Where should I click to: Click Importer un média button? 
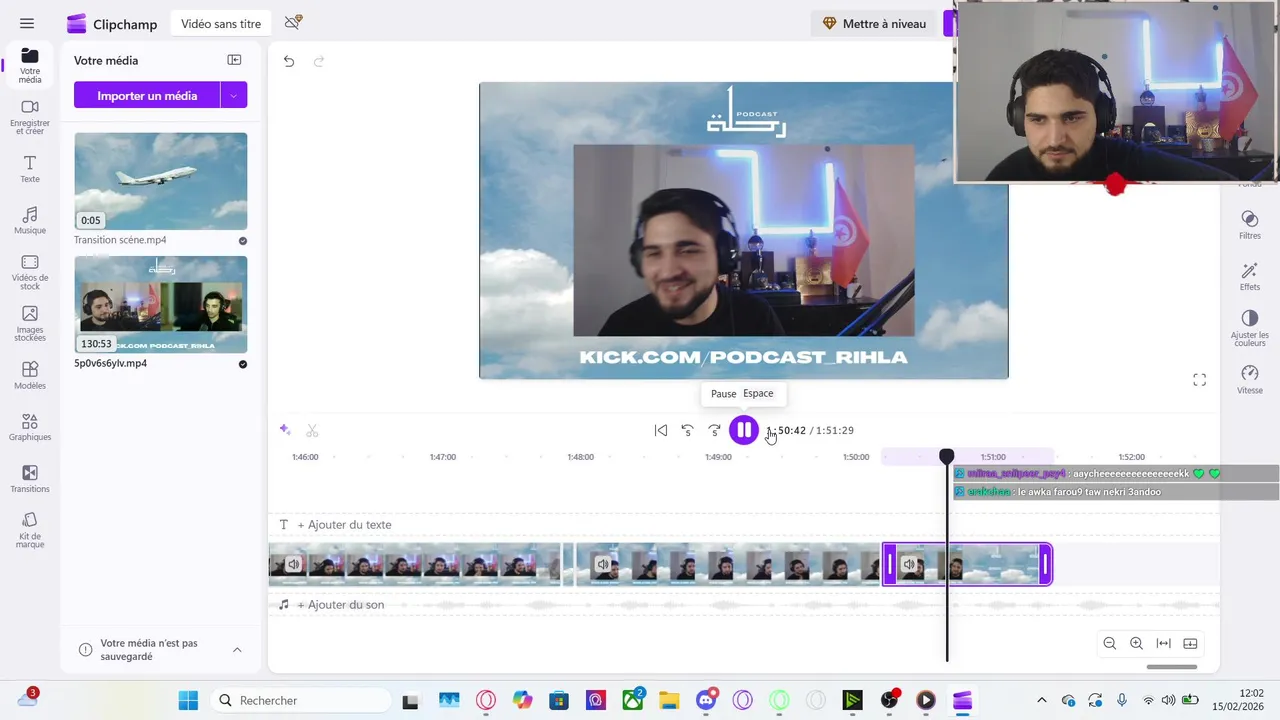pos(147,95)
